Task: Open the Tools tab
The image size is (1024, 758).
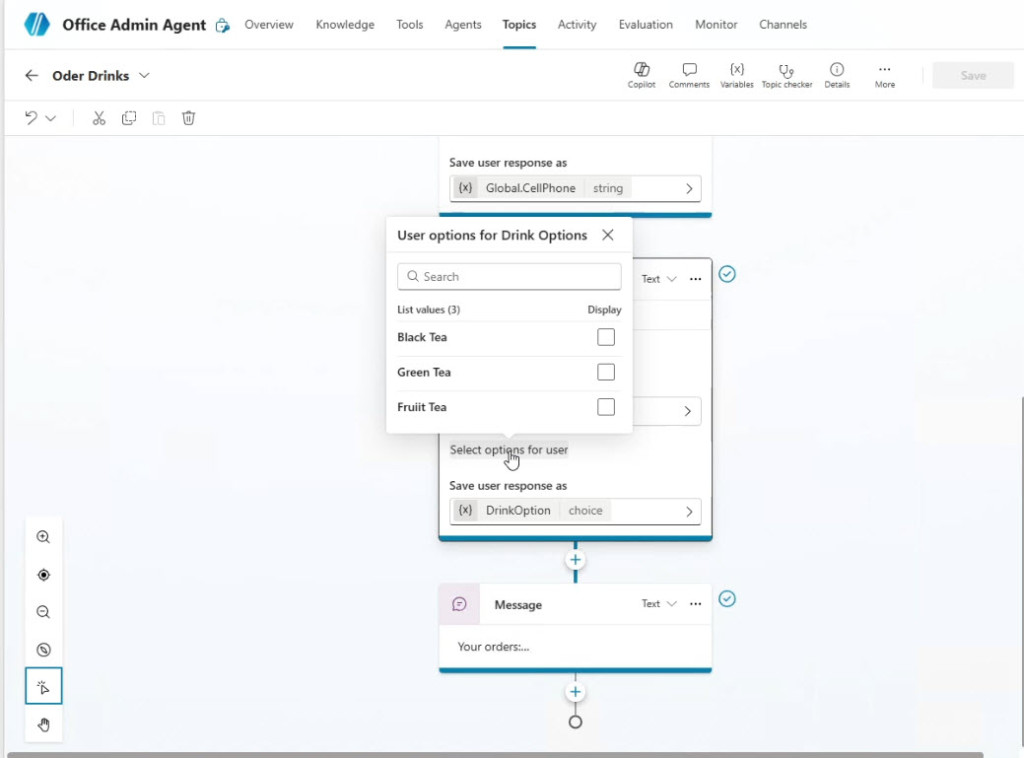Action: click(x=409, y=25)
